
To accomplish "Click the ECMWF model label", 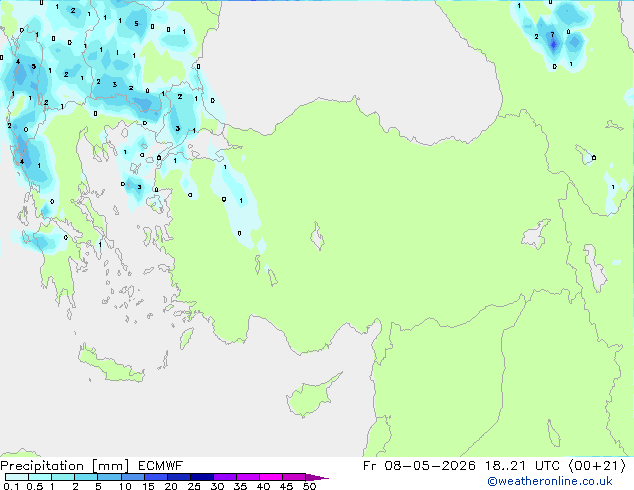I will (160, 466).
